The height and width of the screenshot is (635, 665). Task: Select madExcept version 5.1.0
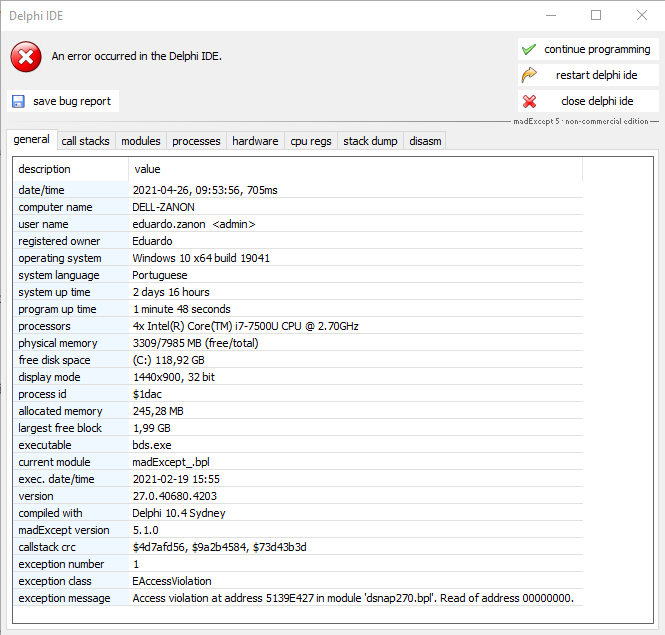[x=145, y=530]
